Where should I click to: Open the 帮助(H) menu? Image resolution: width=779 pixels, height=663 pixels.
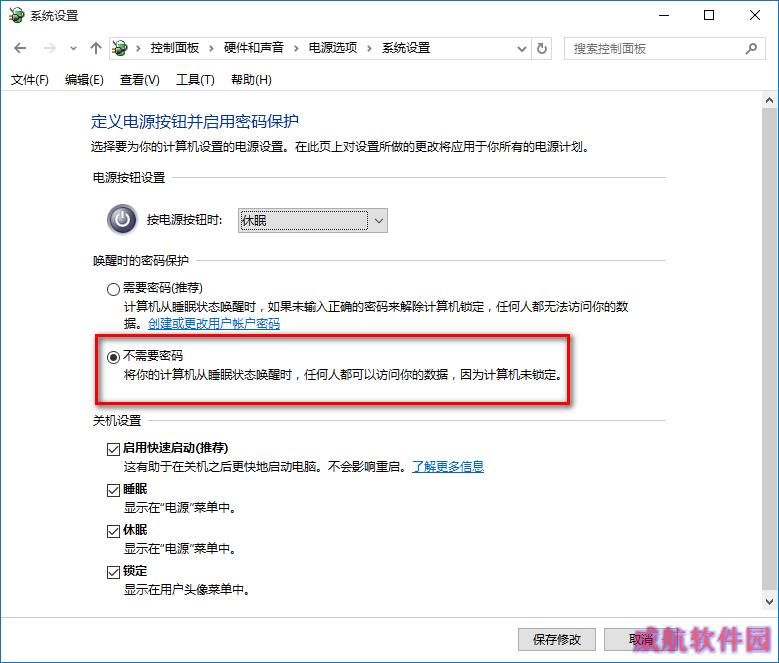251,79
